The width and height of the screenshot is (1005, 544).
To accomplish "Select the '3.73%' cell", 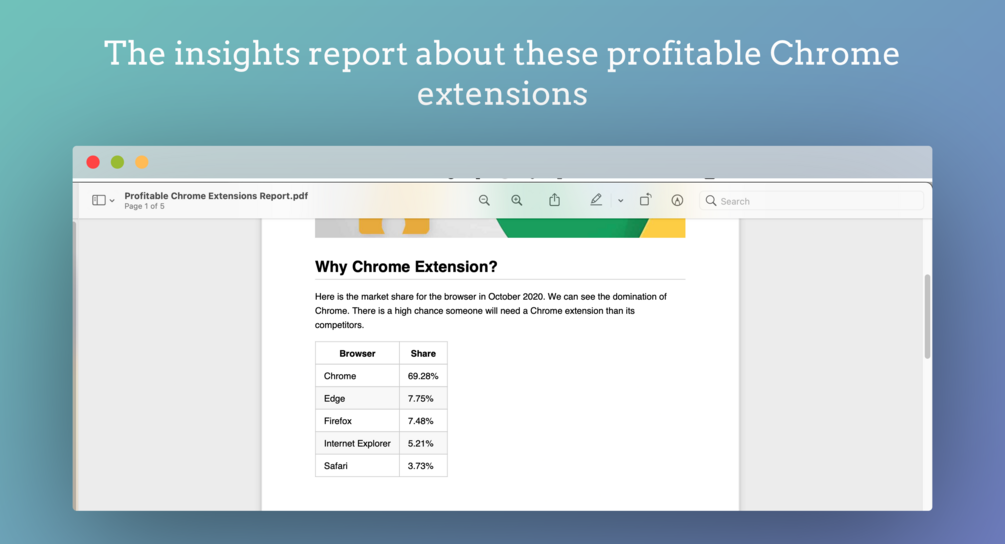I will point(423,466).
